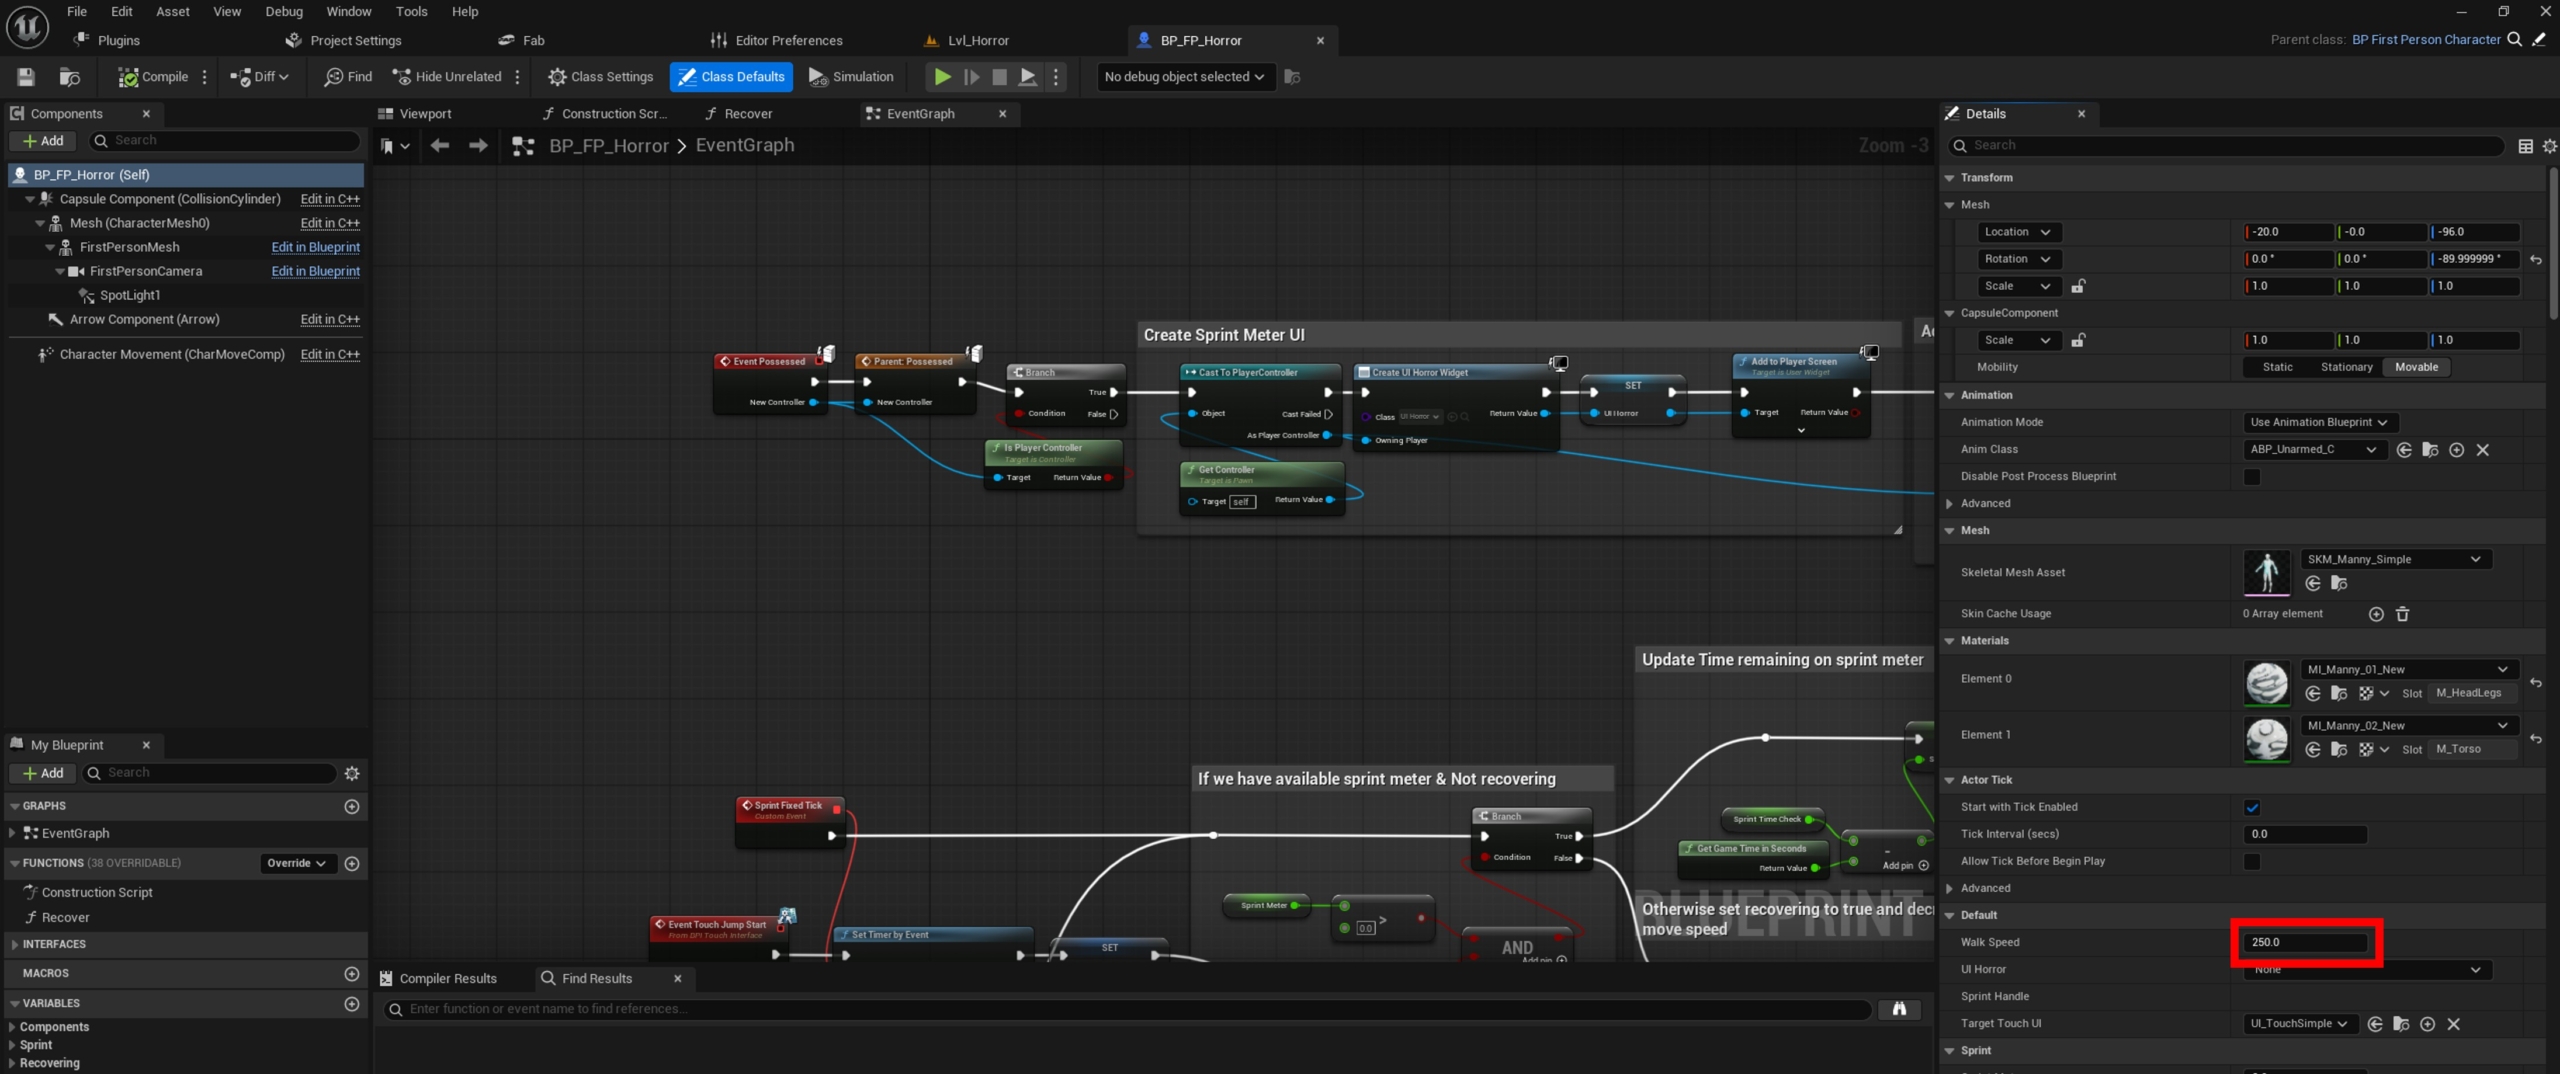
Task: Open the graph bookmarks dropdown
Action: point(395,146)
